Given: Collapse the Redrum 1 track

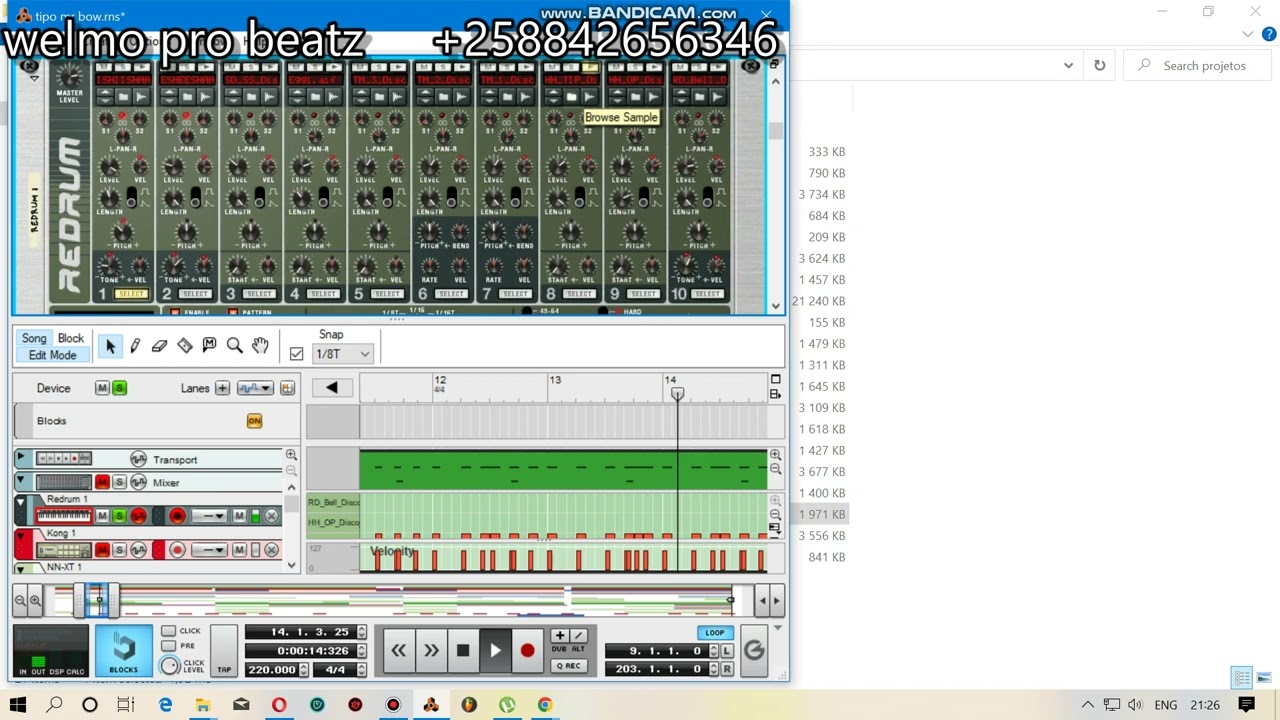Looking at the screenshot, I should coord(21,500).
